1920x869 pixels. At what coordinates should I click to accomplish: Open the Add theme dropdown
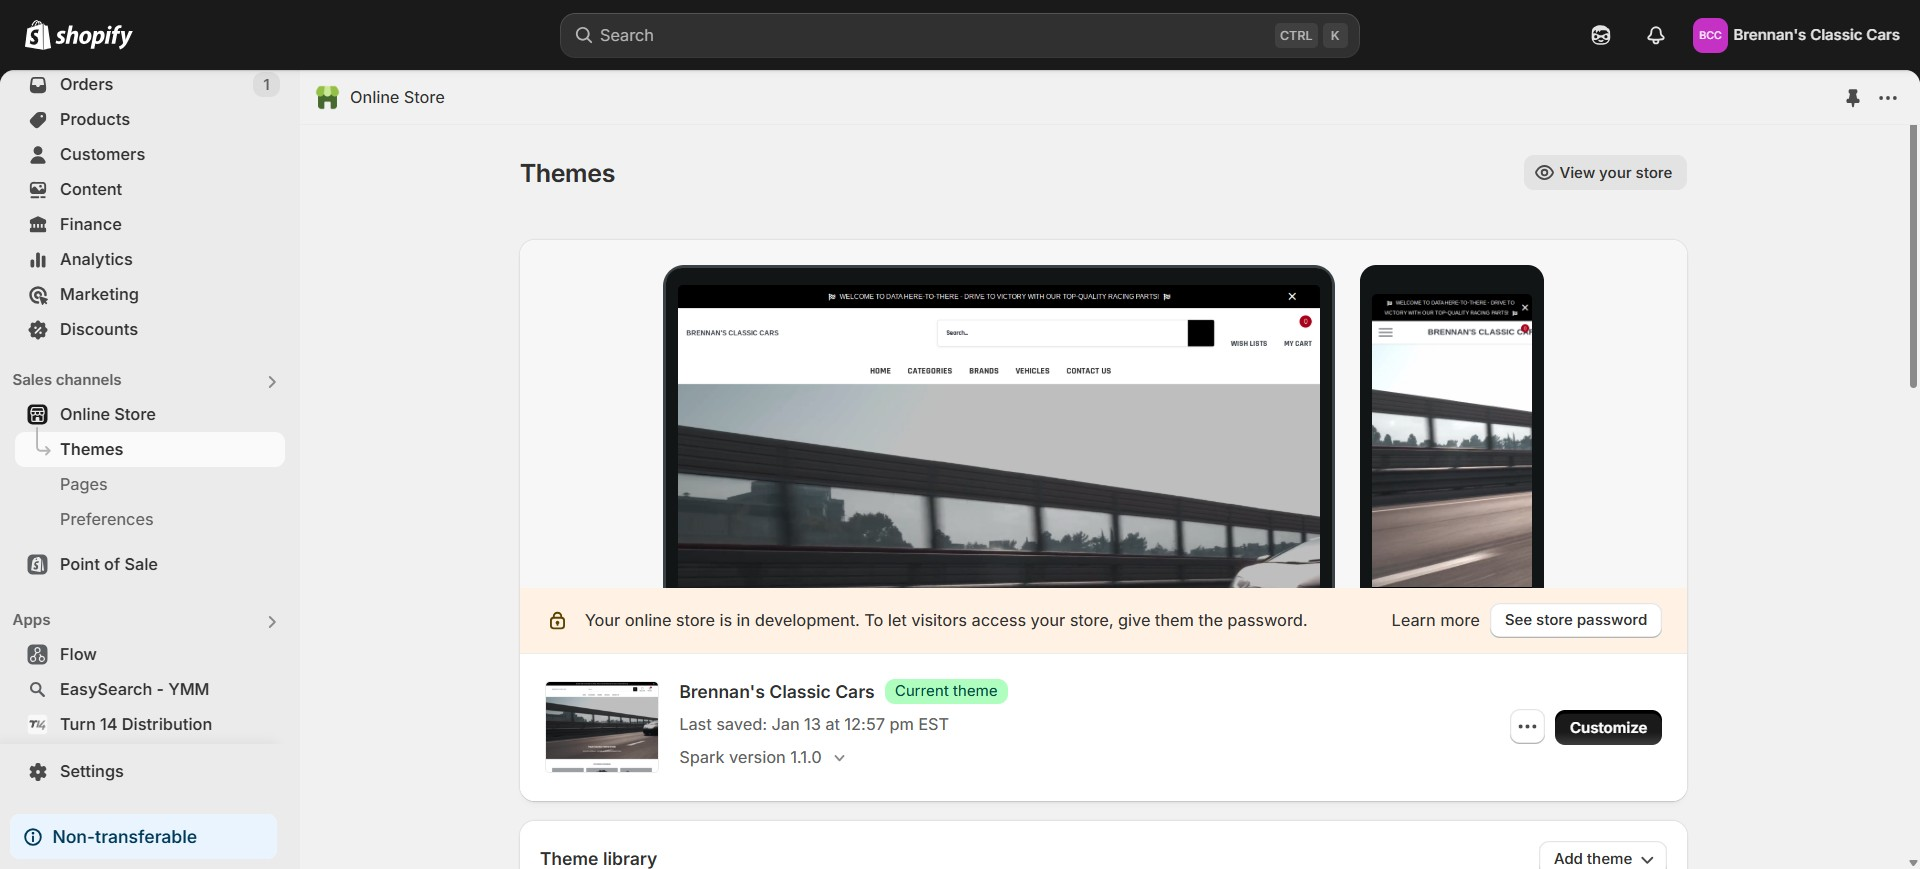pyautogui.click(x=1603, y=859)
